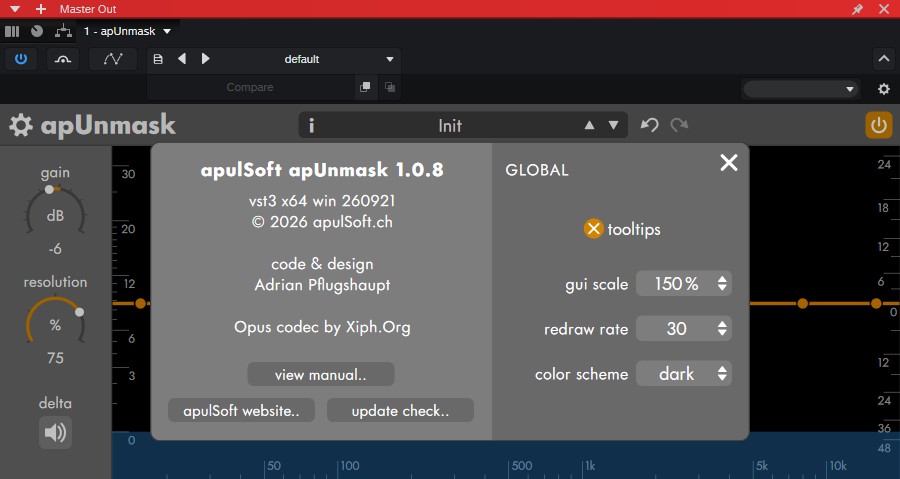The width and height of the screenshot is (900, 479).
Task: Click the update check.. button
Action: coord(400,411)
